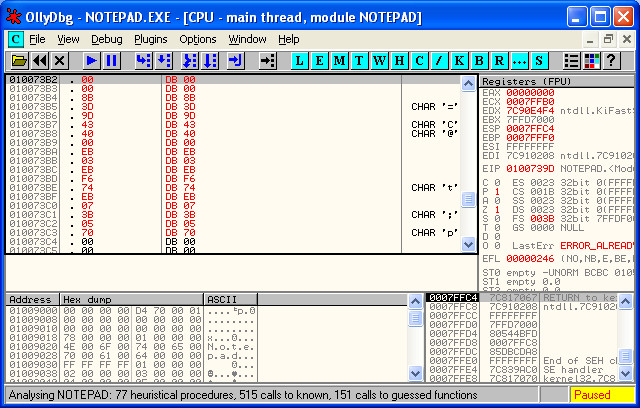Click the EIP register value 0100739D
This screenshot has width=640, height=408.
pos(530,169)
